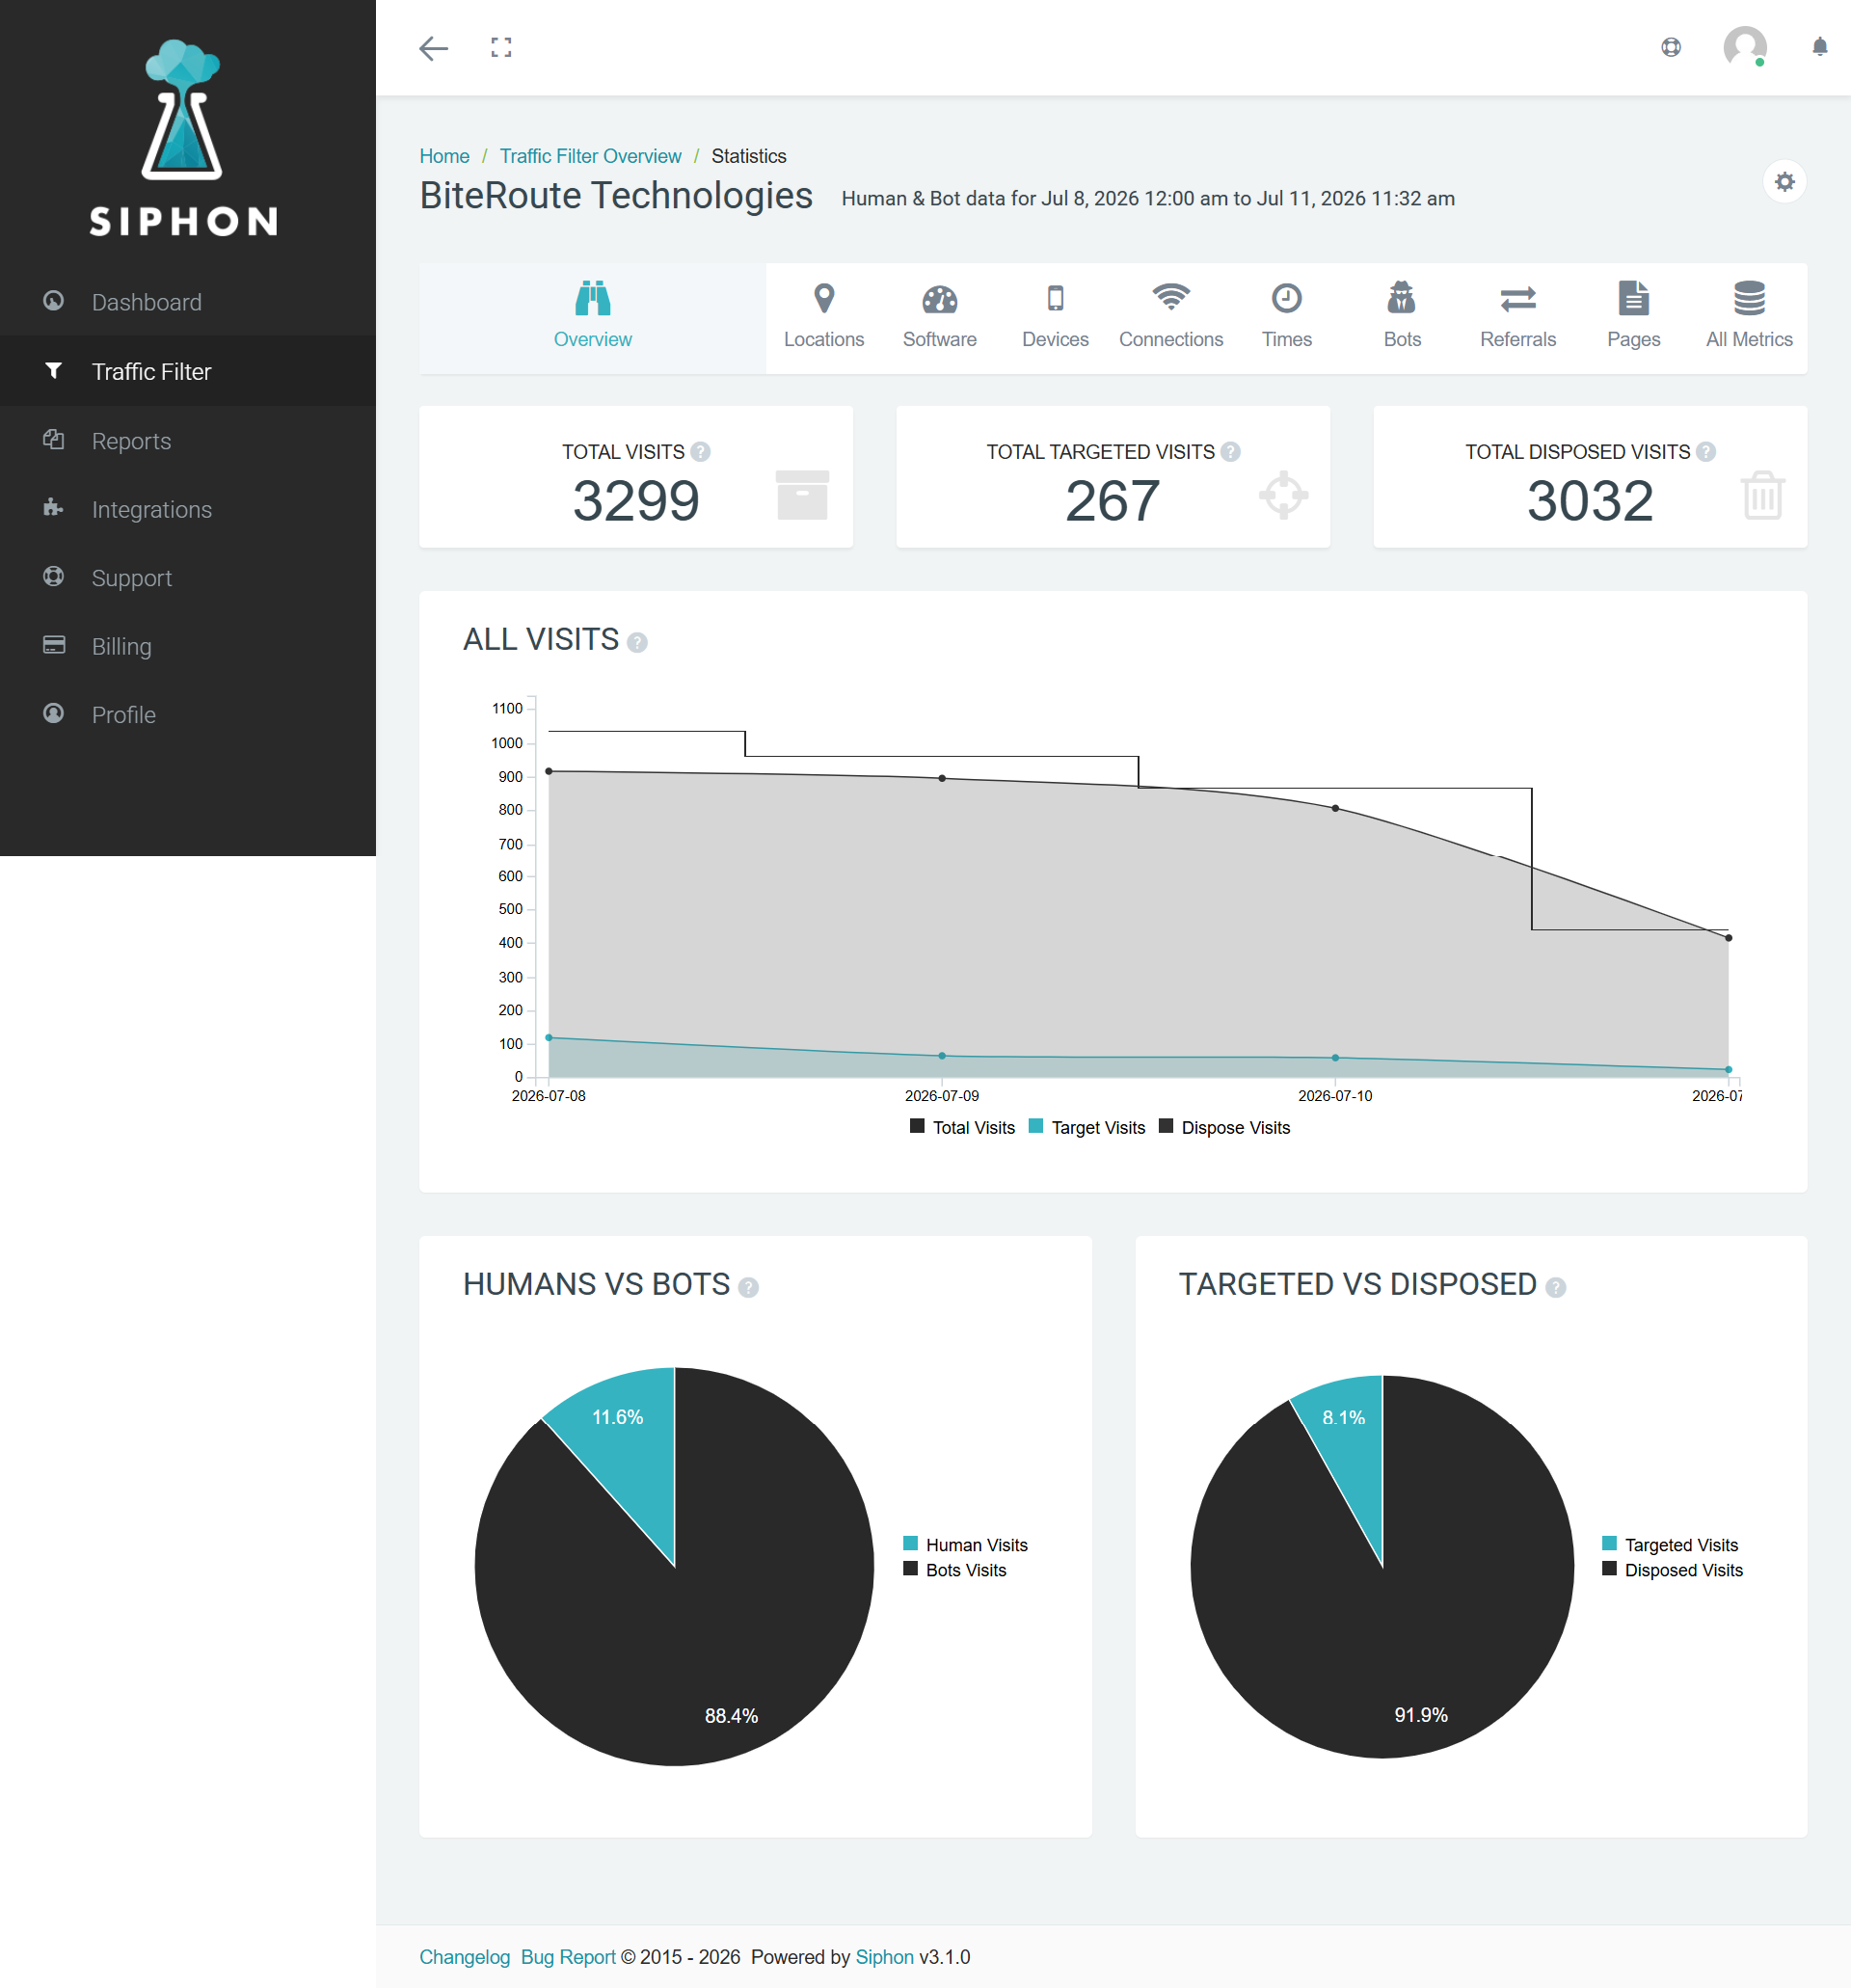
Task: Switch to the Pages tab
Action: tap(1634, 318)
